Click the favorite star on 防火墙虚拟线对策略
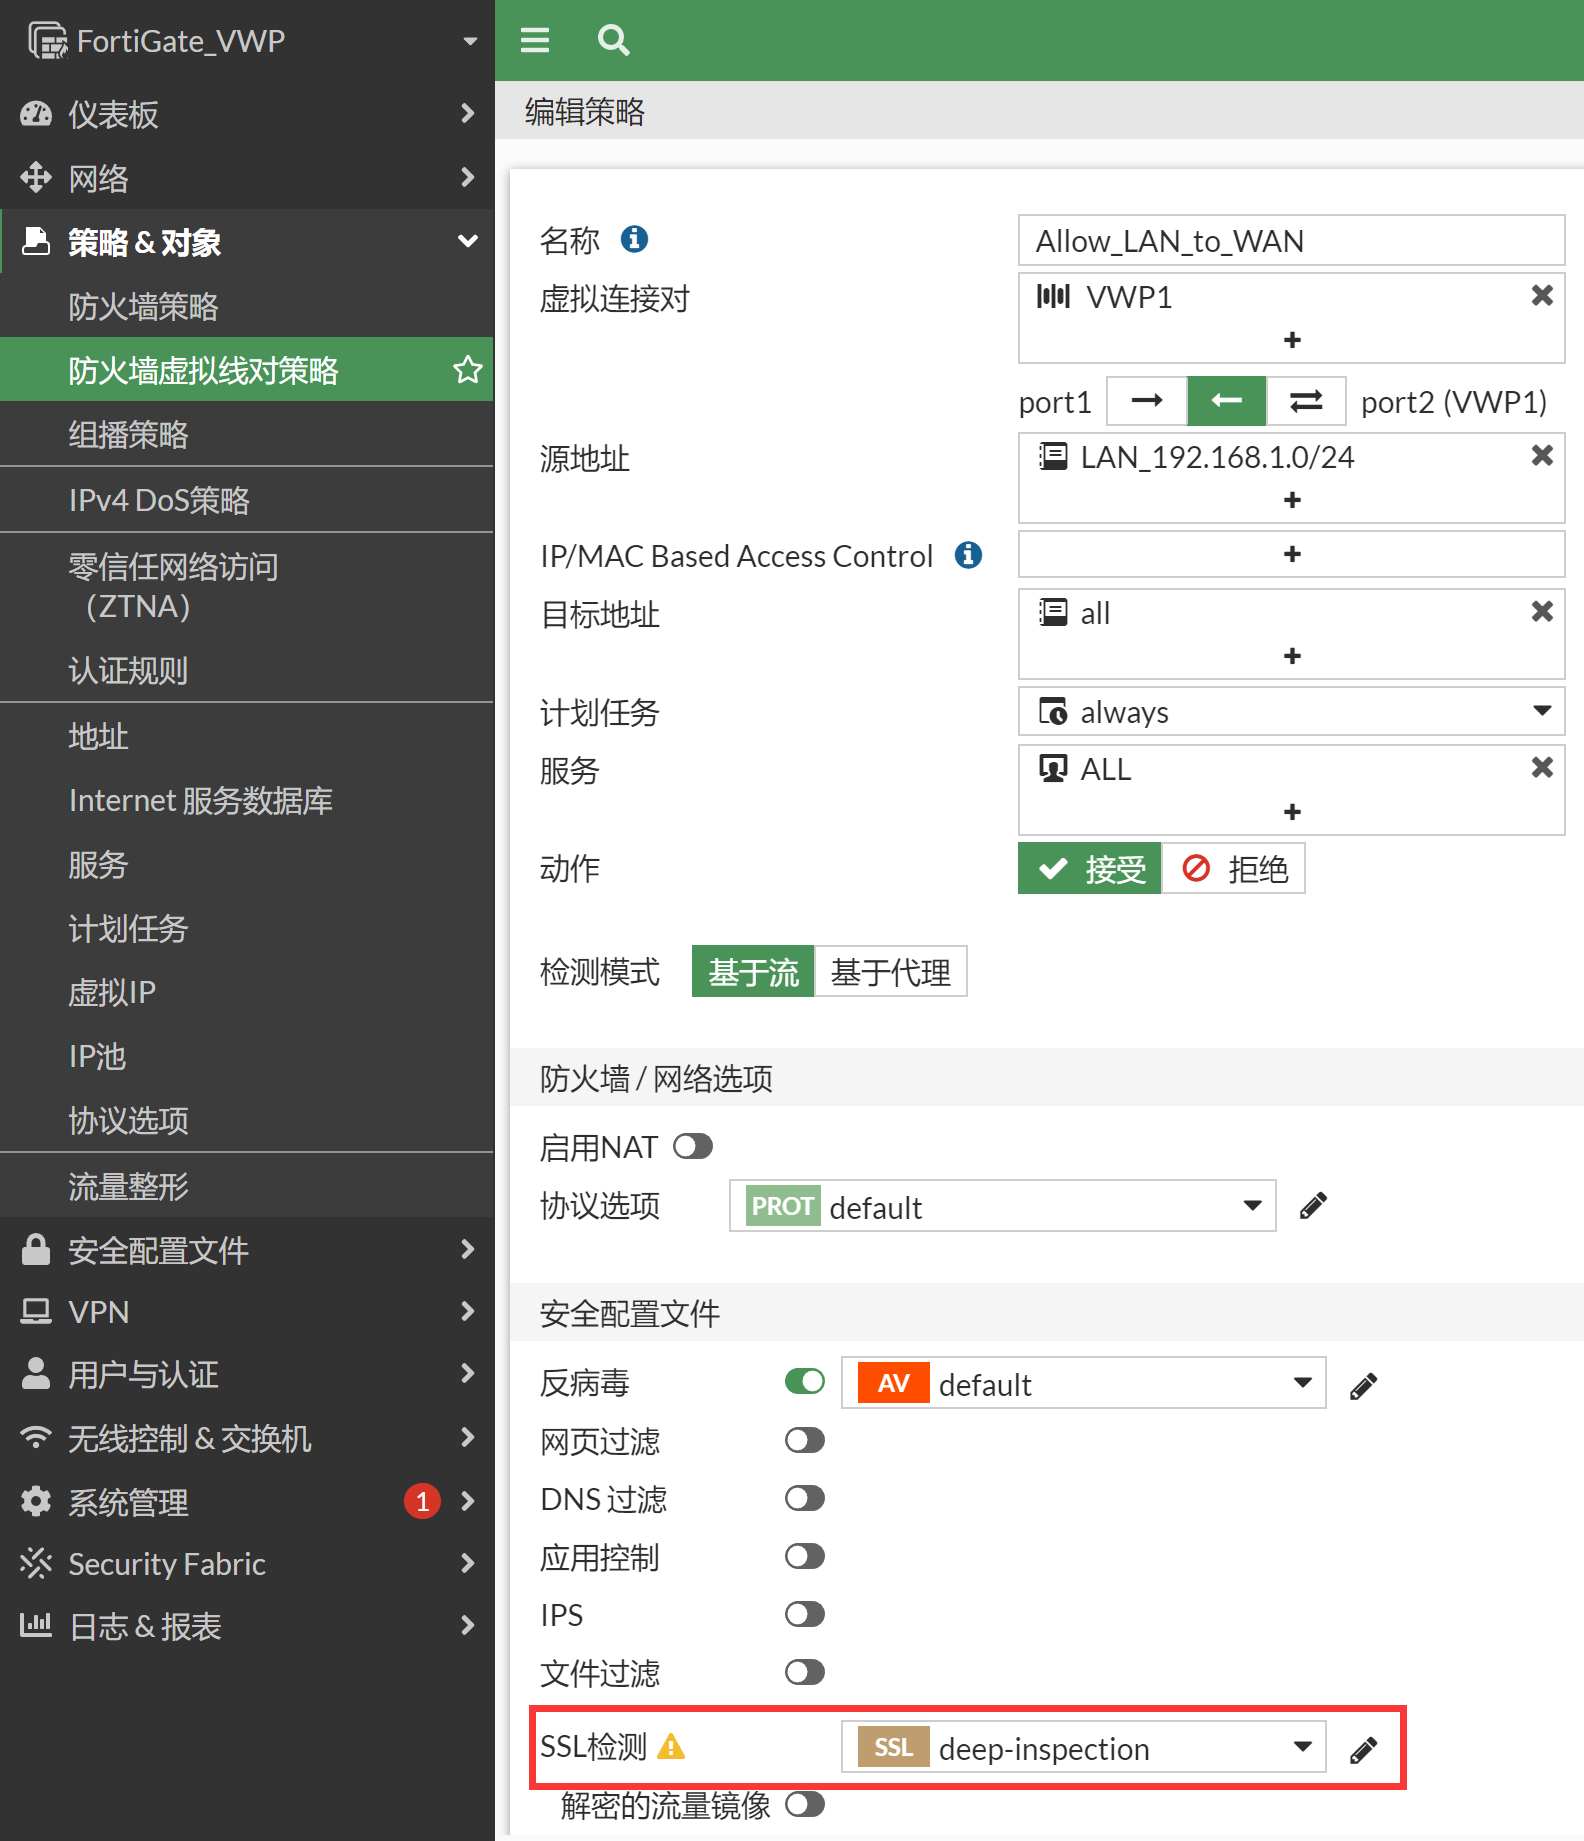1584x1841 pixels. [x=467, y=370]
